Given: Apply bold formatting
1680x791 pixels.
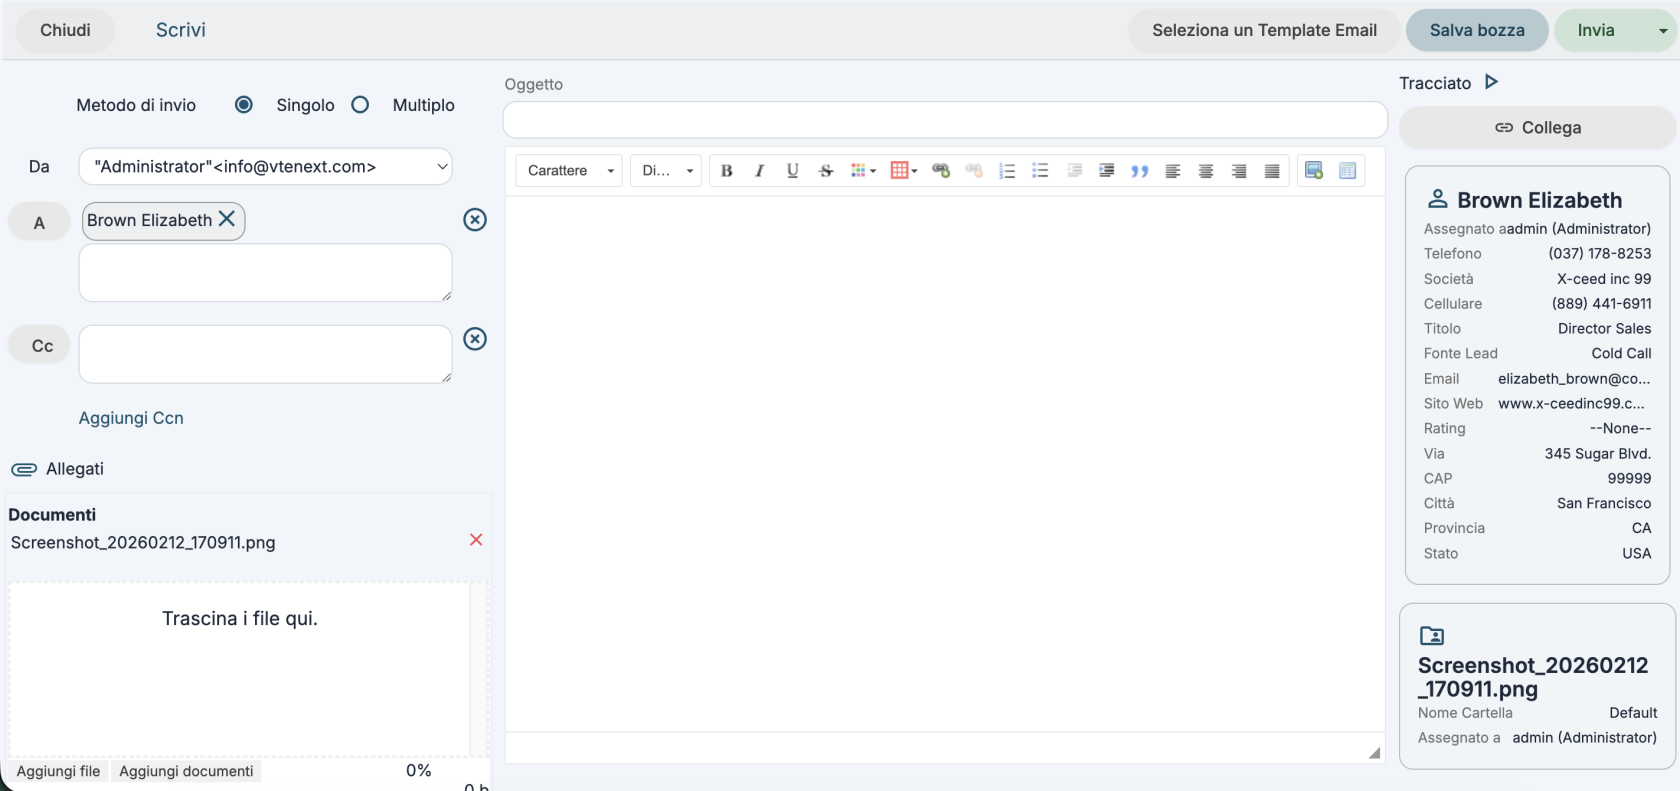Looking at the screenshot, I should [x=727, y=171].
